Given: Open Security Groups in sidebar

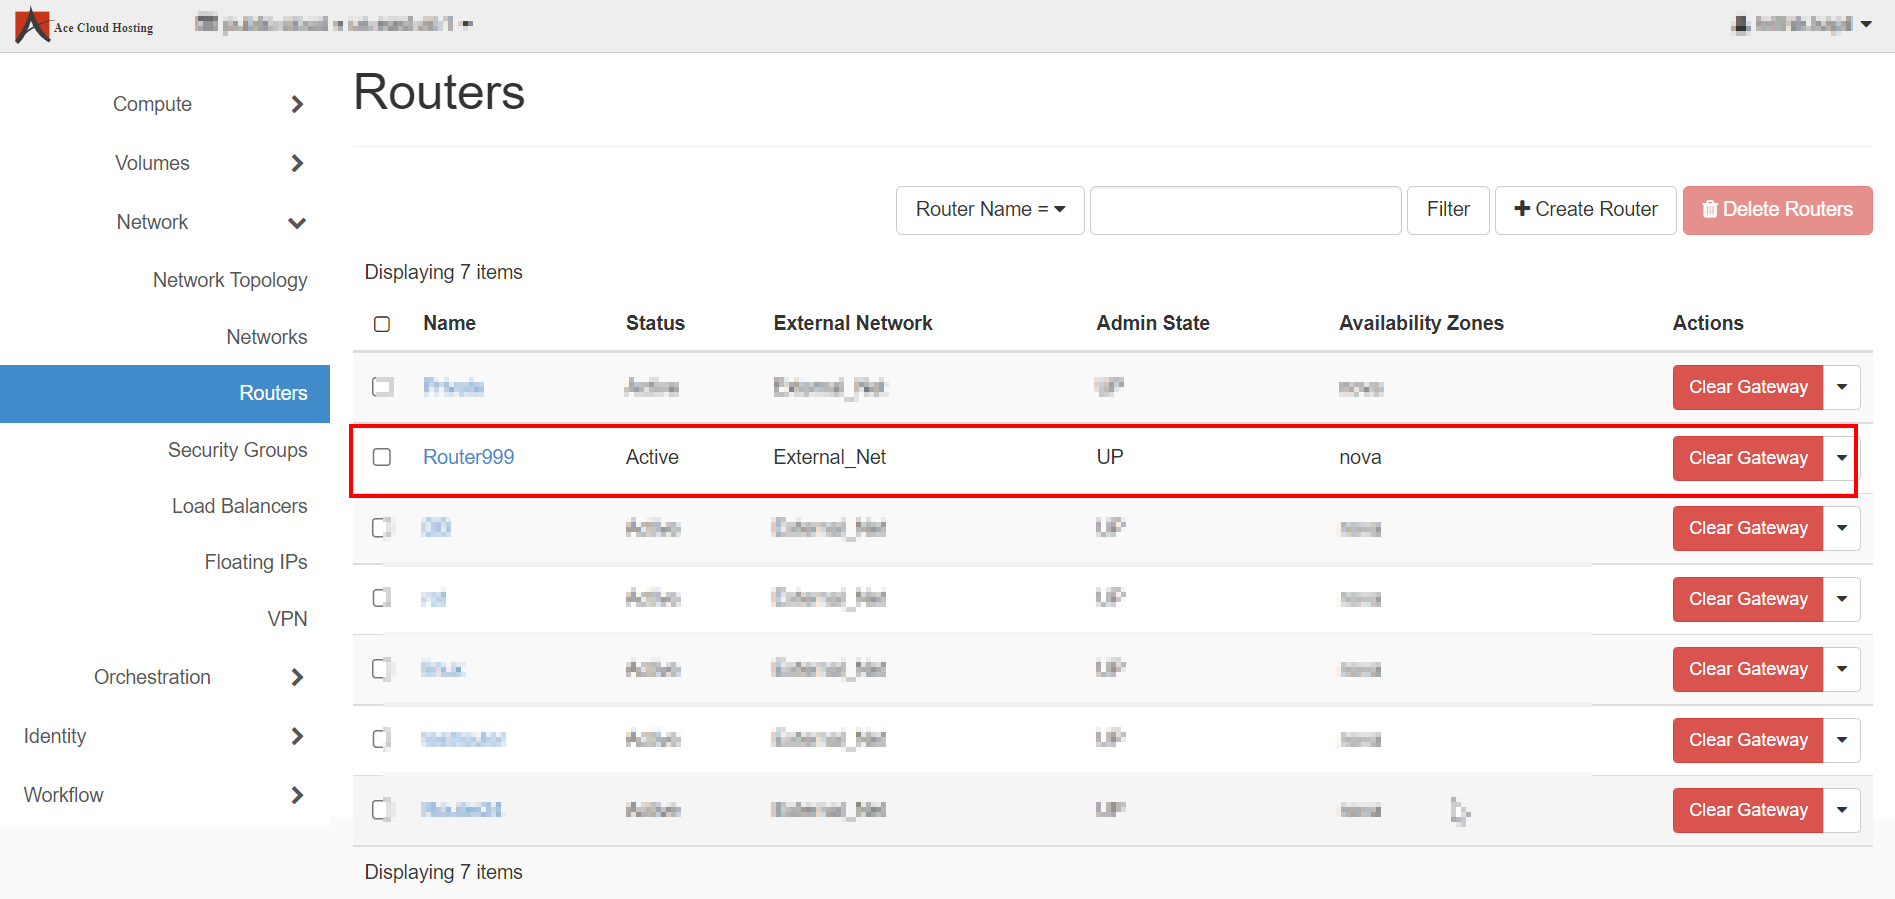Looking at the screenshot, I should tap(237, 450).
